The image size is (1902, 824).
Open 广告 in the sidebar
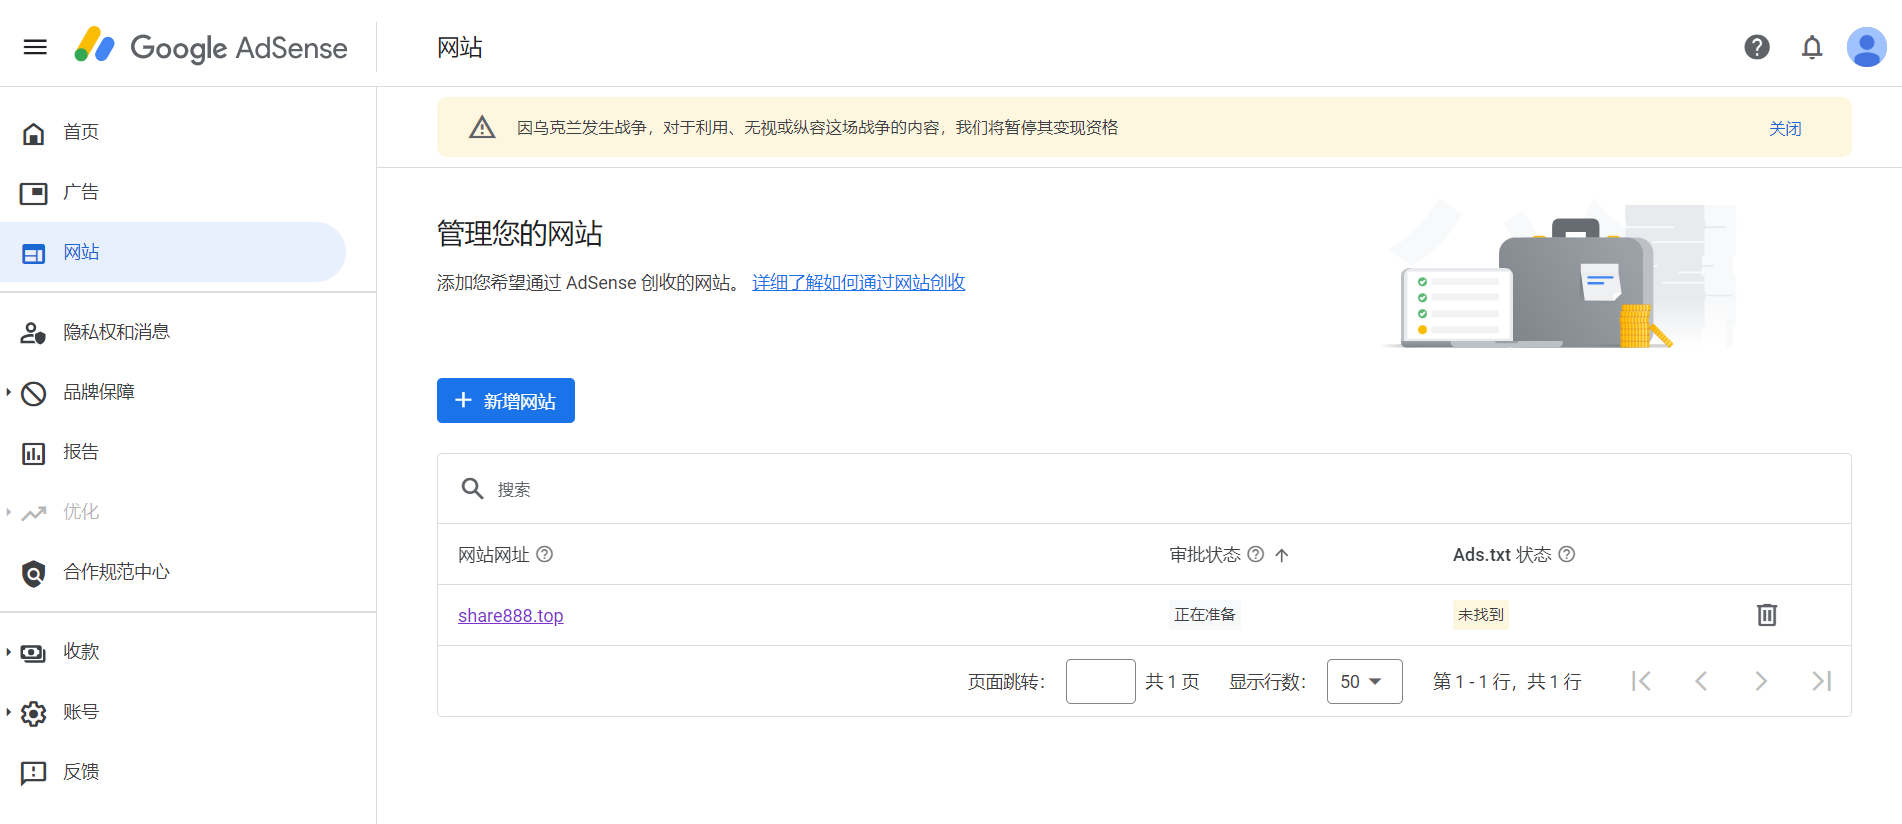click(x=172, y=192)
